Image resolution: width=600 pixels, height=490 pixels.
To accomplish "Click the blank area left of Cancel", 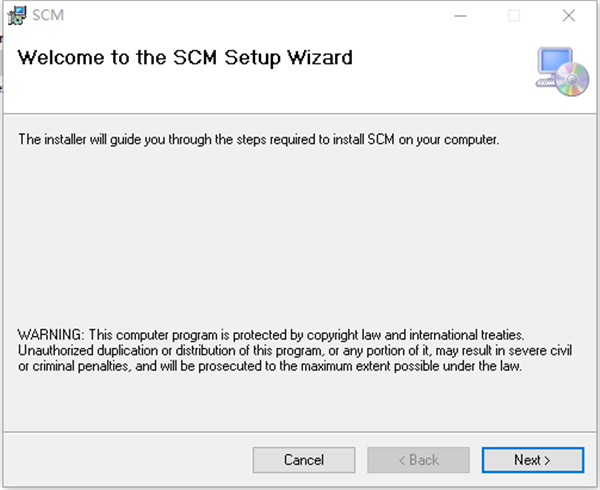I will [x=130, y=460].
